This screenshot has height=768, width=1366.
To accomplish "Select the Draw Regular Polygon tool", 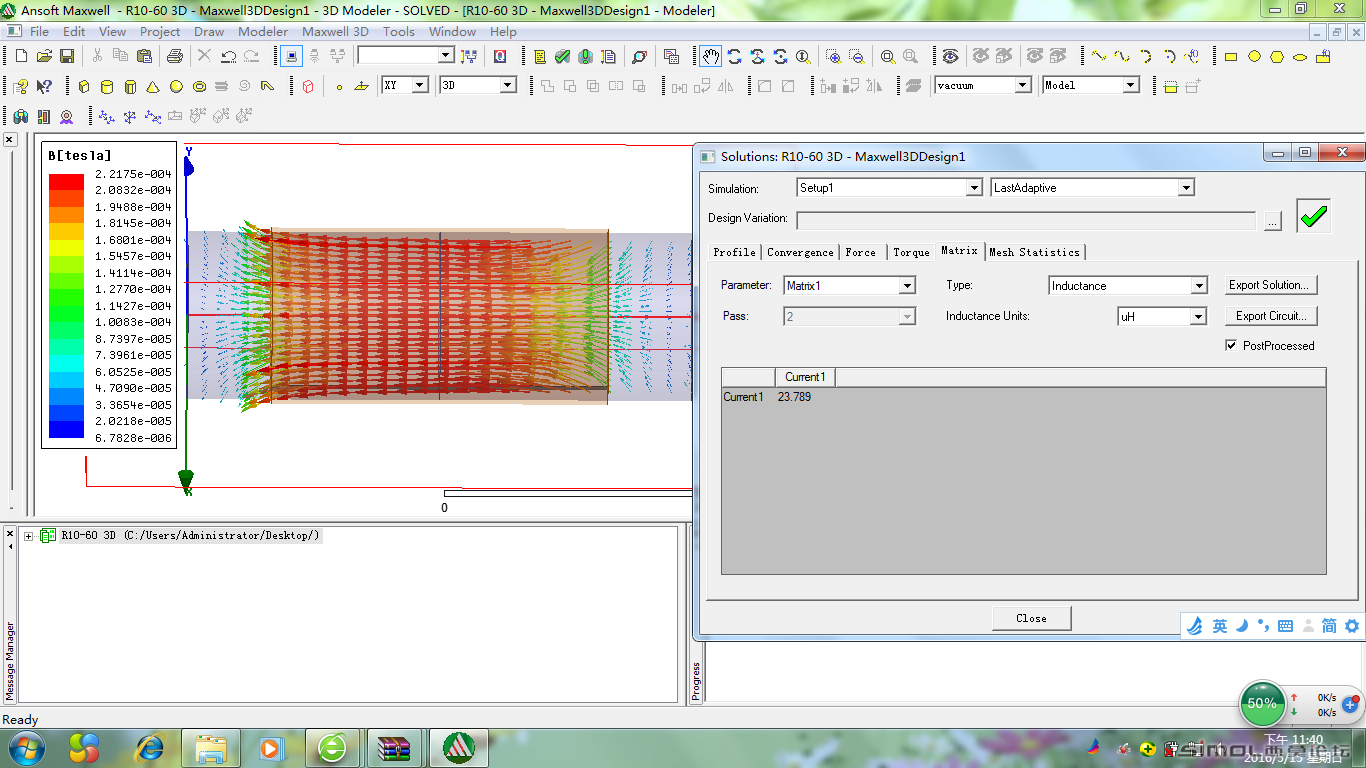I will pyautogui.click(x=1277, y=56).
